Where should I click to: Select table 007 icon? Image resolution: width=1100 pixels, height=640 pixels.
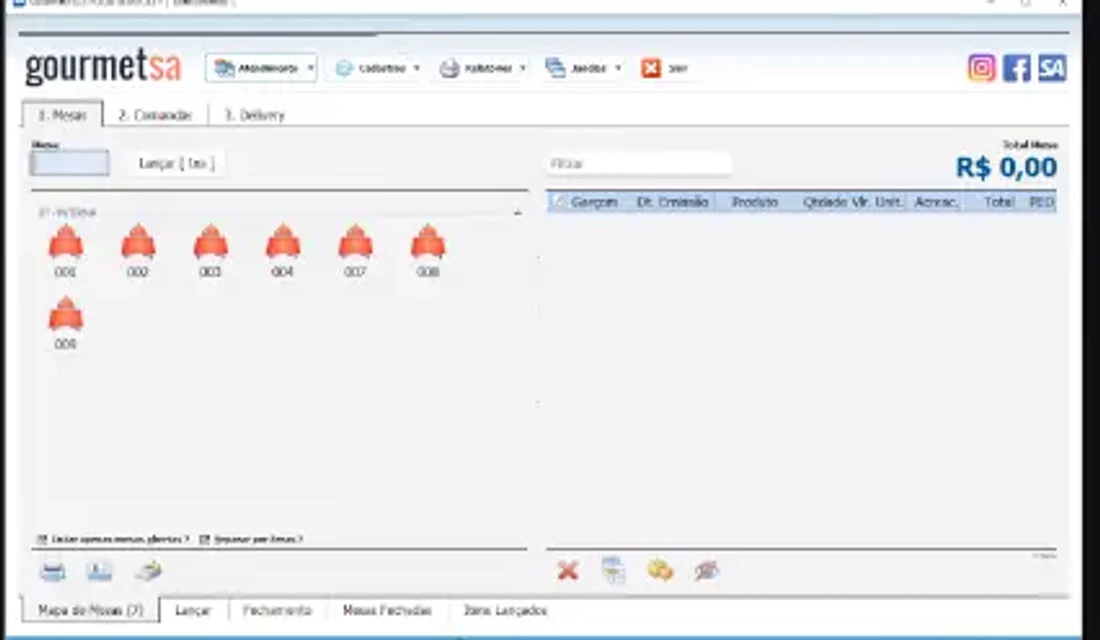coord(356,243)
